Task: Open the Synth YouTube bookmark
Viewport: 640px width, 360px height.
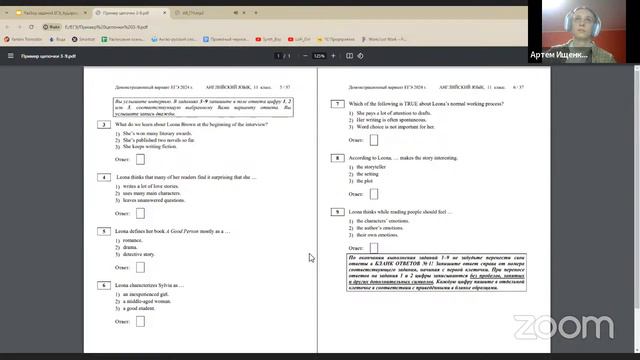Action: tap(268, 39)
